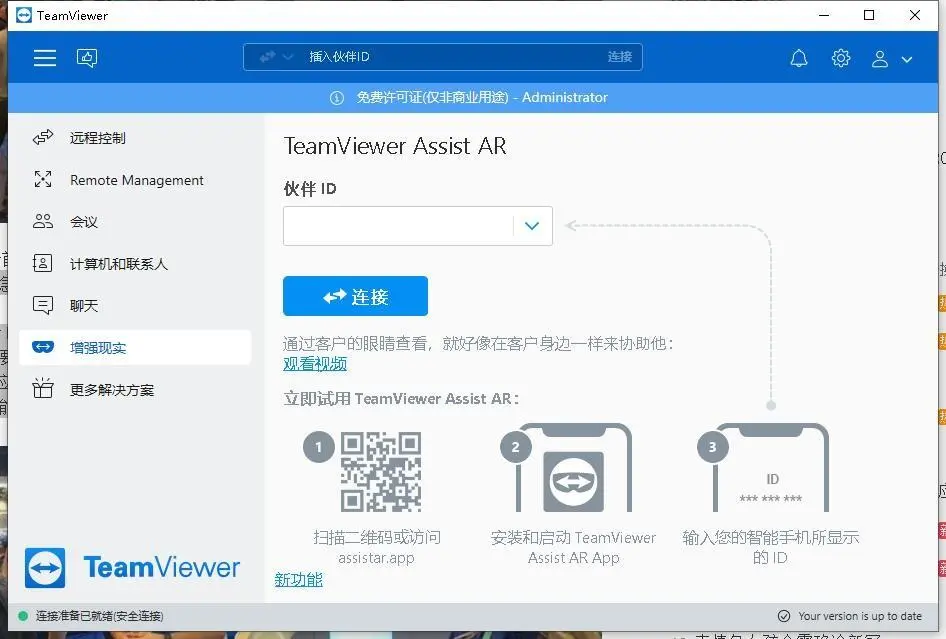The image size is (946, 639).
Task: Click the 新功能 link
Action: tap(297, 578)
